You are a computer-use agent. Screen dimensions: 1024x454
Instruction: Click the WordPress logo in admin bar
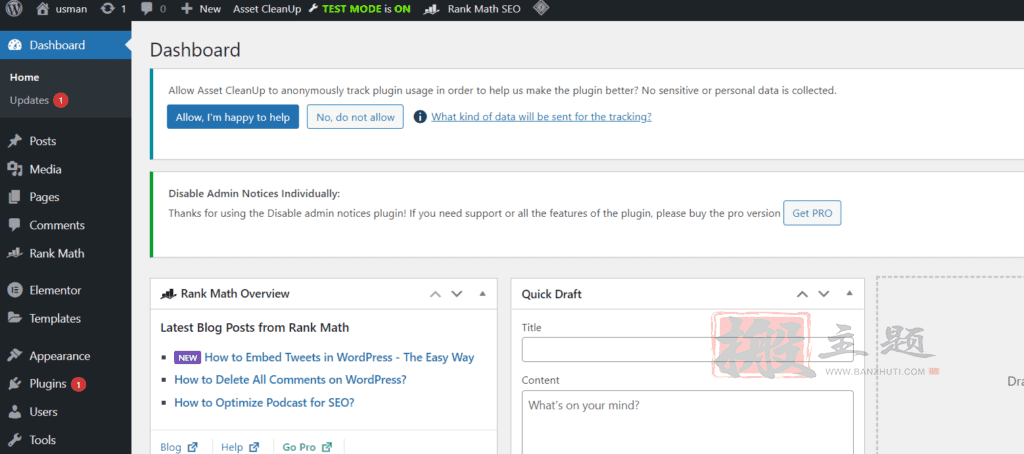coord(14,9)
